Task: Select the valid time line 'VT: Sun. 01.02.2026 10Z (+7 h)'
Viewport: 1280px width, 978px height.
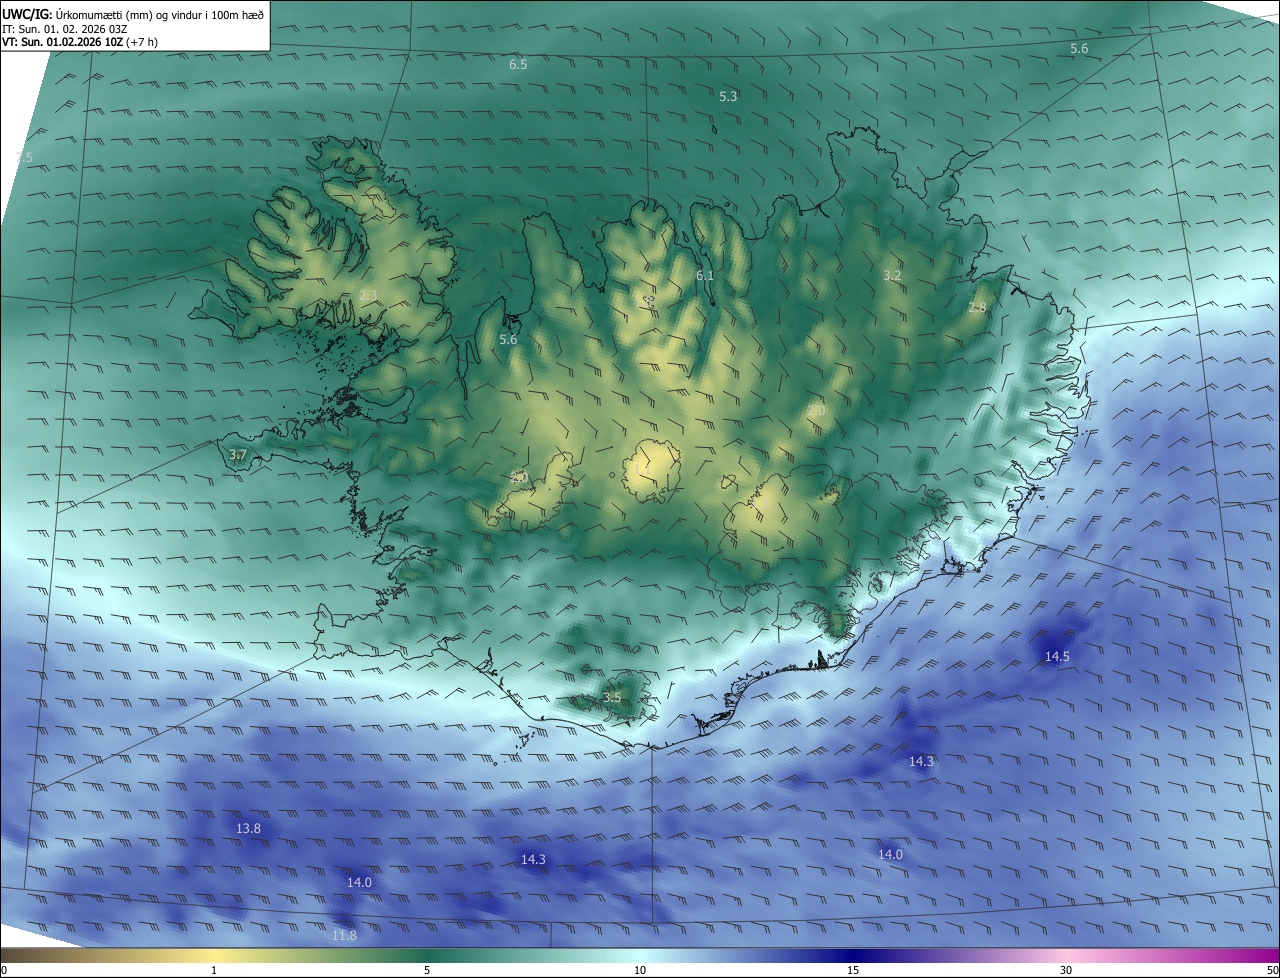Action: coord(80,42)
